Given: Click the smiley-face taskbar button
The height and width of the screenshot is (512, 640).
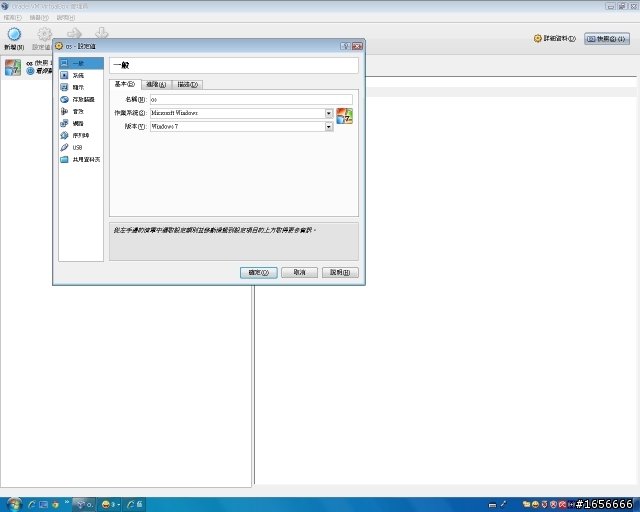Looking at the screenshot, I should tap(110, 505).
